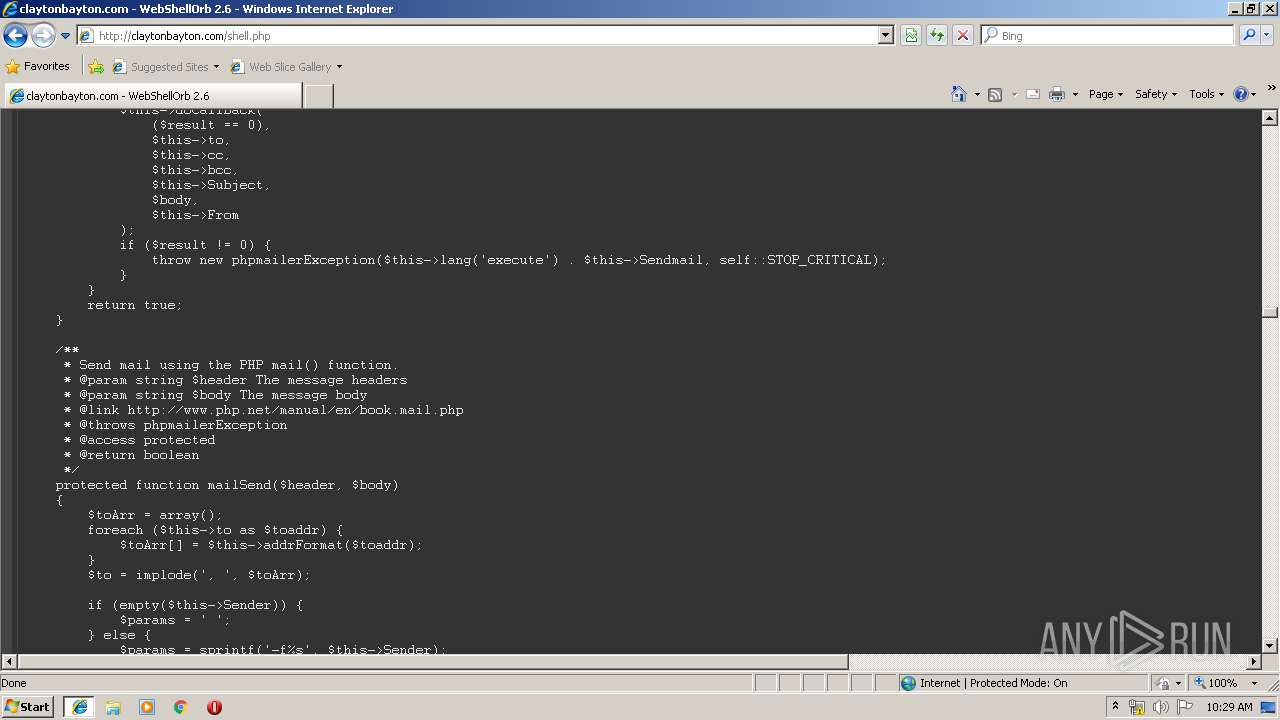Image resolution: width=1280 pixels, height=720 pixels.
Task: Go to the Home page icon
Action: pyautogui.click(x=958, y=94)
